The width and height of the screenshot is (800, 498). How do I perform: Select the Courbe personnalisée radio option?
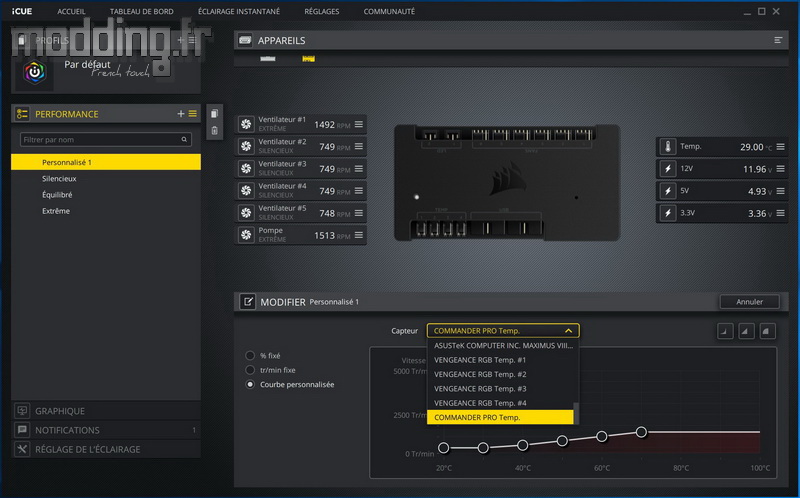[250, 384]
